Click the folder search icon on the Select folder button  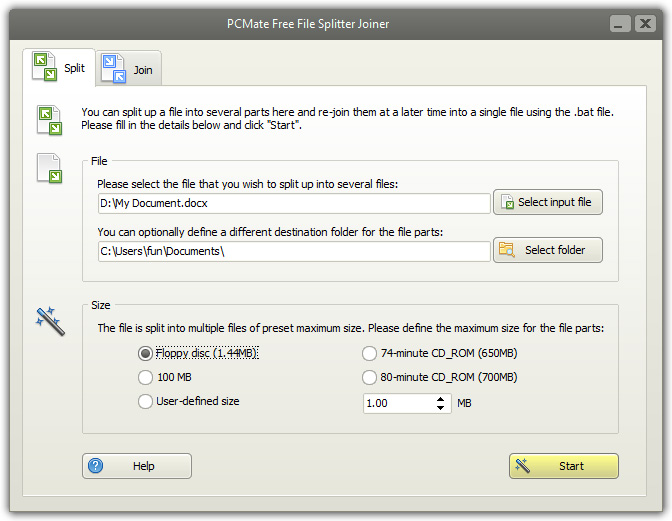coord(507,250)
